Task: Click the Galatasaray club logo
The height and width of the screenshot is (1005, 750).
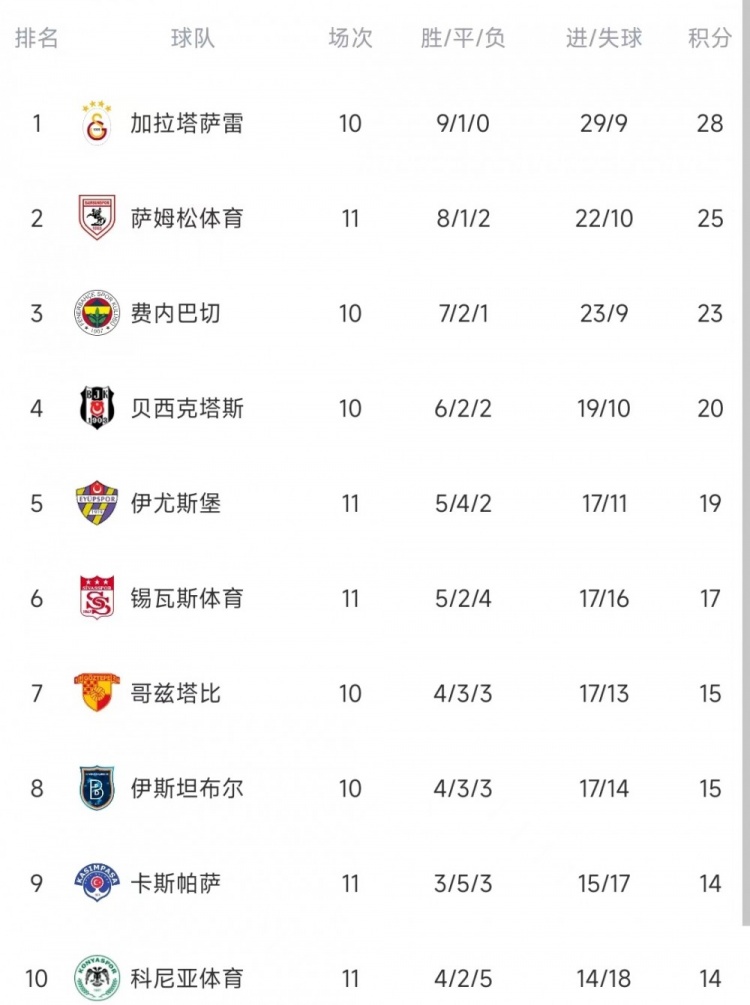Action: [97, 122]
